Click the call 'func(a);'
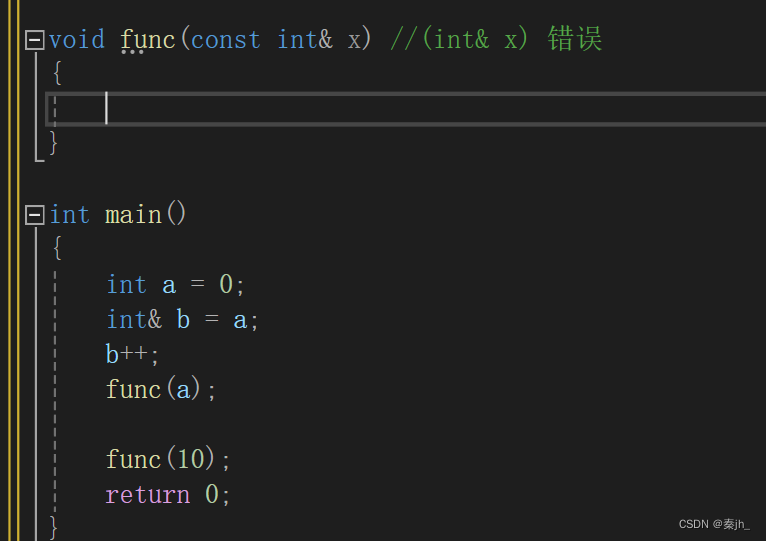Screen dimensions: 766x541 (160, 390)
